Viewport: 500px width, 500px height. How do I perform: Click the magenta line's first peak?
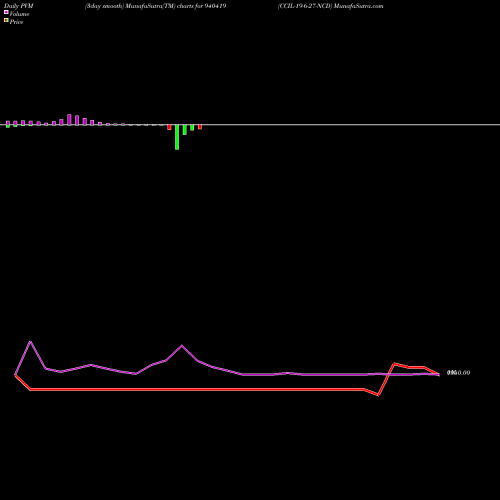tap(30, 342)
